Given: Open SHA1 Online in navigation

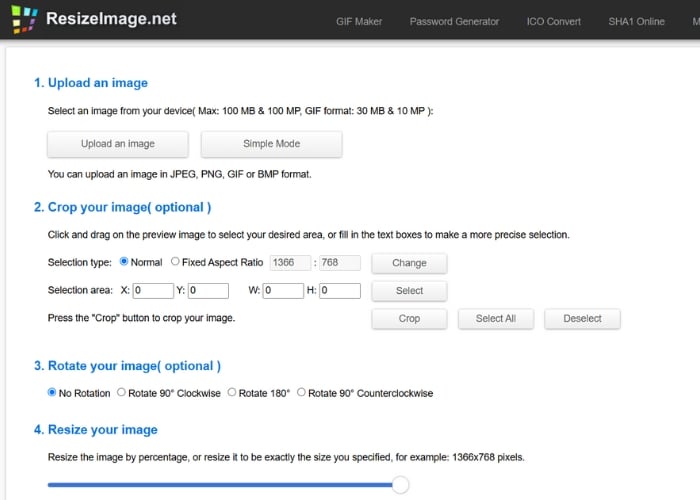Looking at the screenshot, I should (x=636, y=21).
